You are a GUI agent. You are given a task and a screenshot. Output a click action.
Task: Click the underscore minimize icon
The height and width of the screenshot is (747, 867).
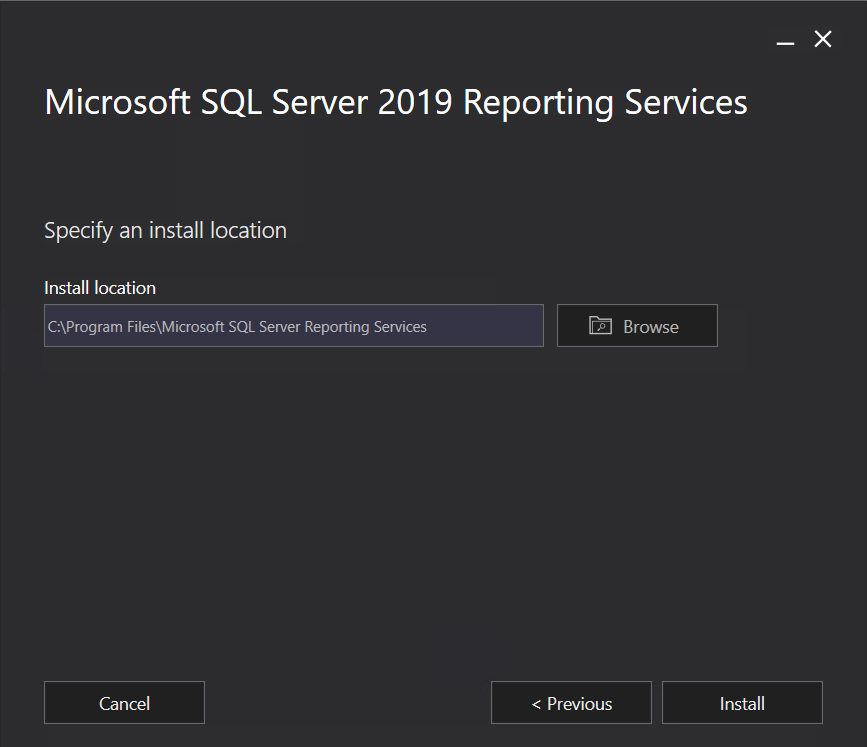pyautogui.click(x=785, y=43)
